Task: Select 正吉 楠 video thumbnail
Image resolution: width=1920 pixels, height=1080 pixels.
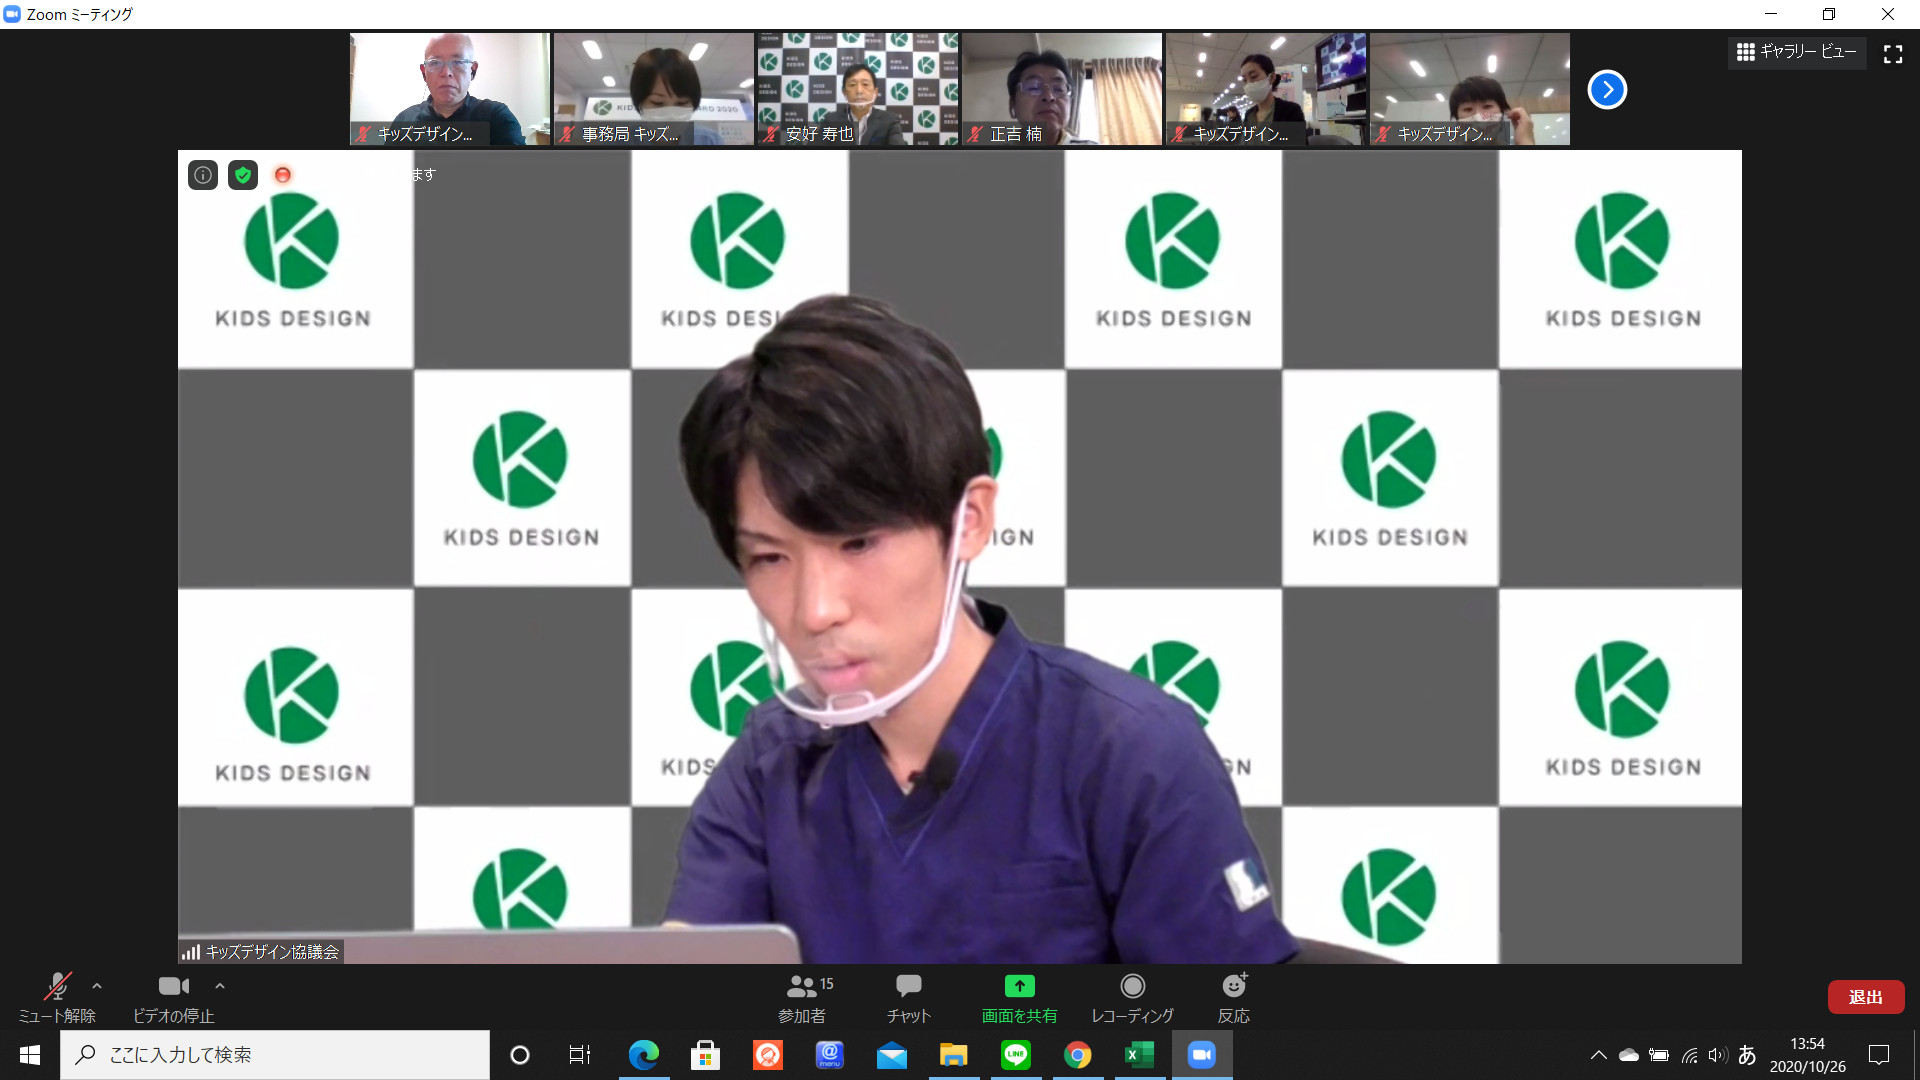Action: 1062,89
